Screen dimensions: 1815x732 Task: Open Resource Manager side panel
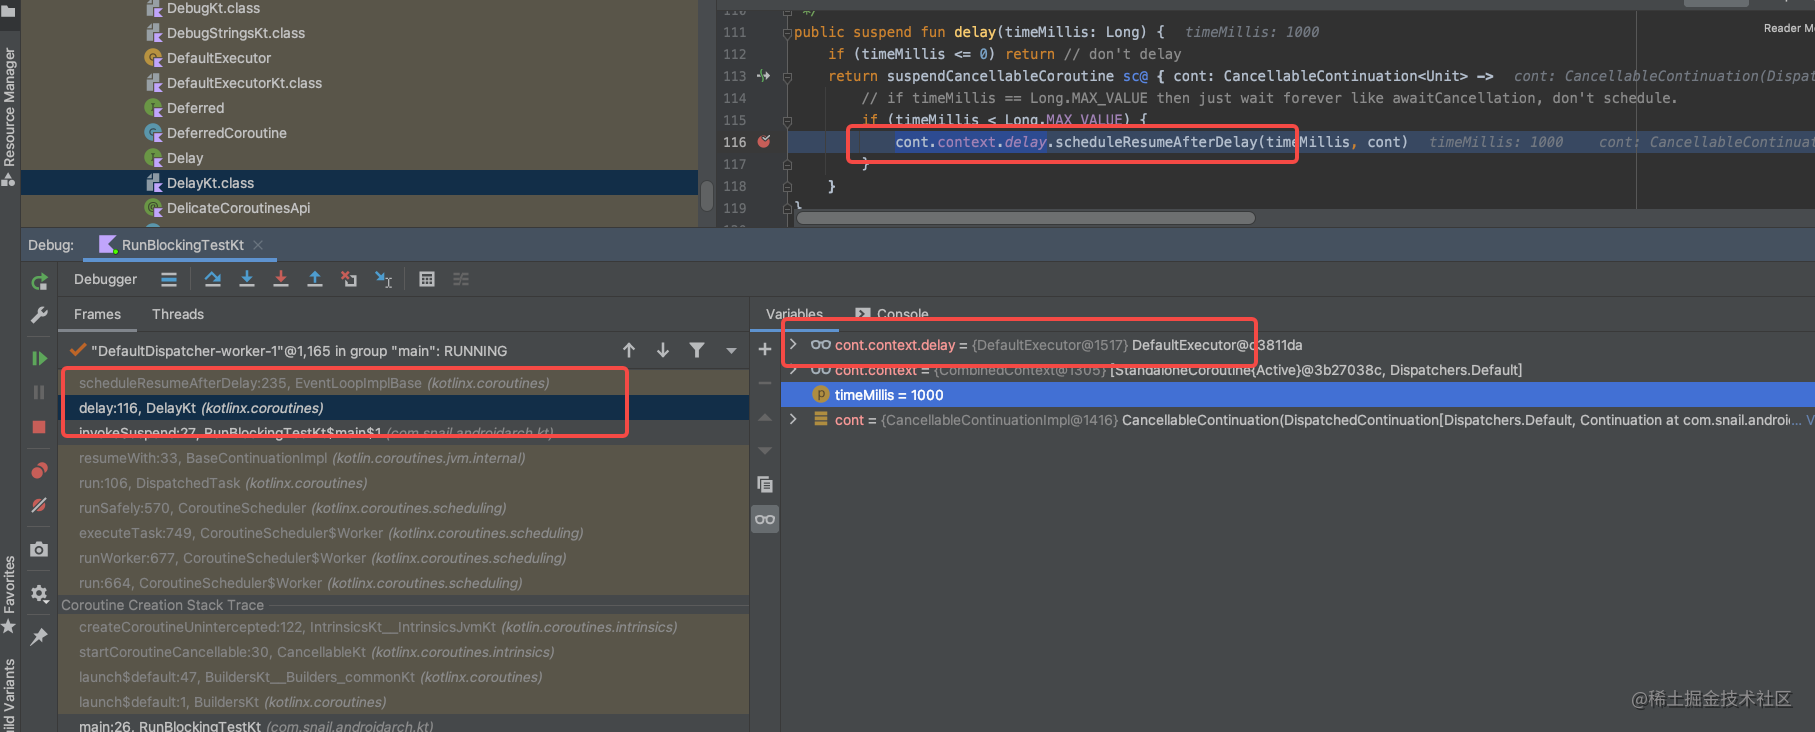(x=10, y=116)
